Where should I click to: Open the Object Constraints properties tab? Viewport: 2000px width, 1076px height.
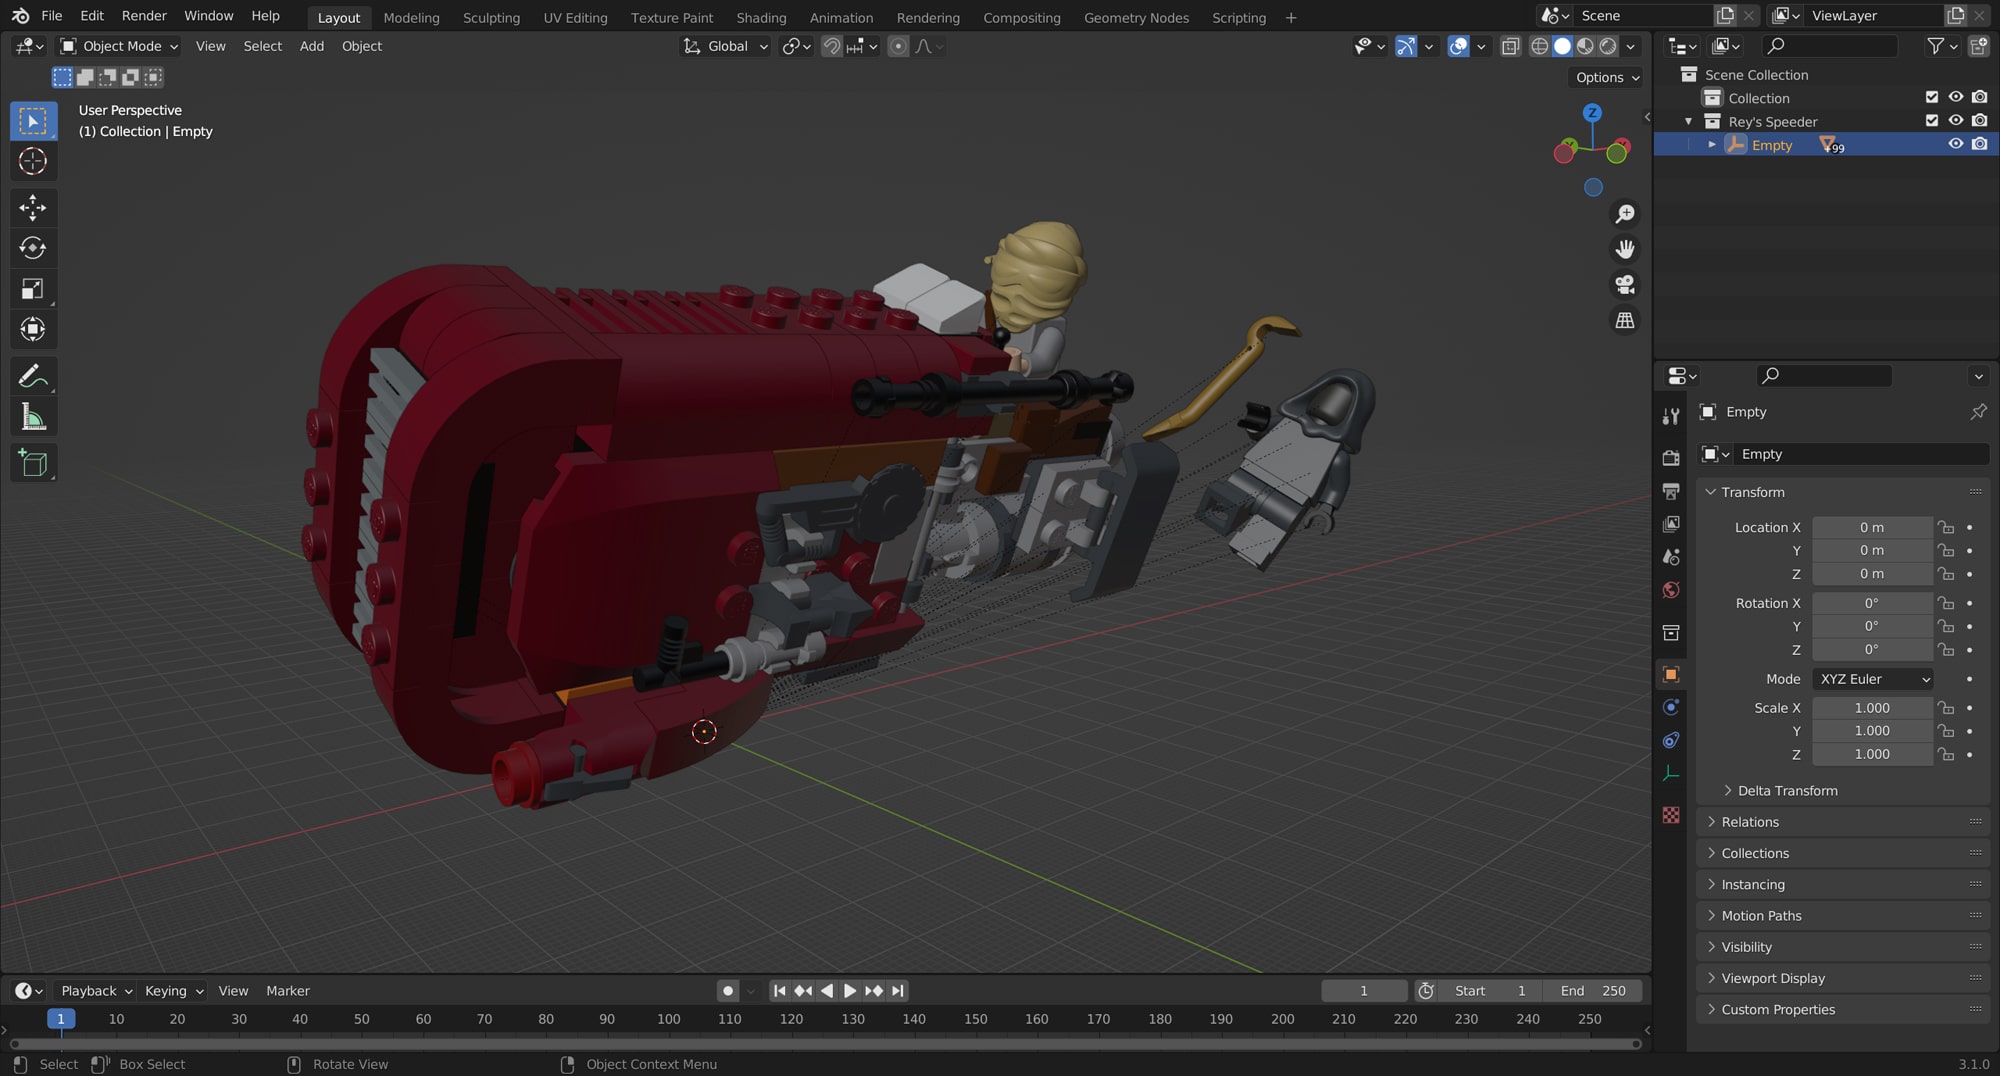[x=1671, y=740]
